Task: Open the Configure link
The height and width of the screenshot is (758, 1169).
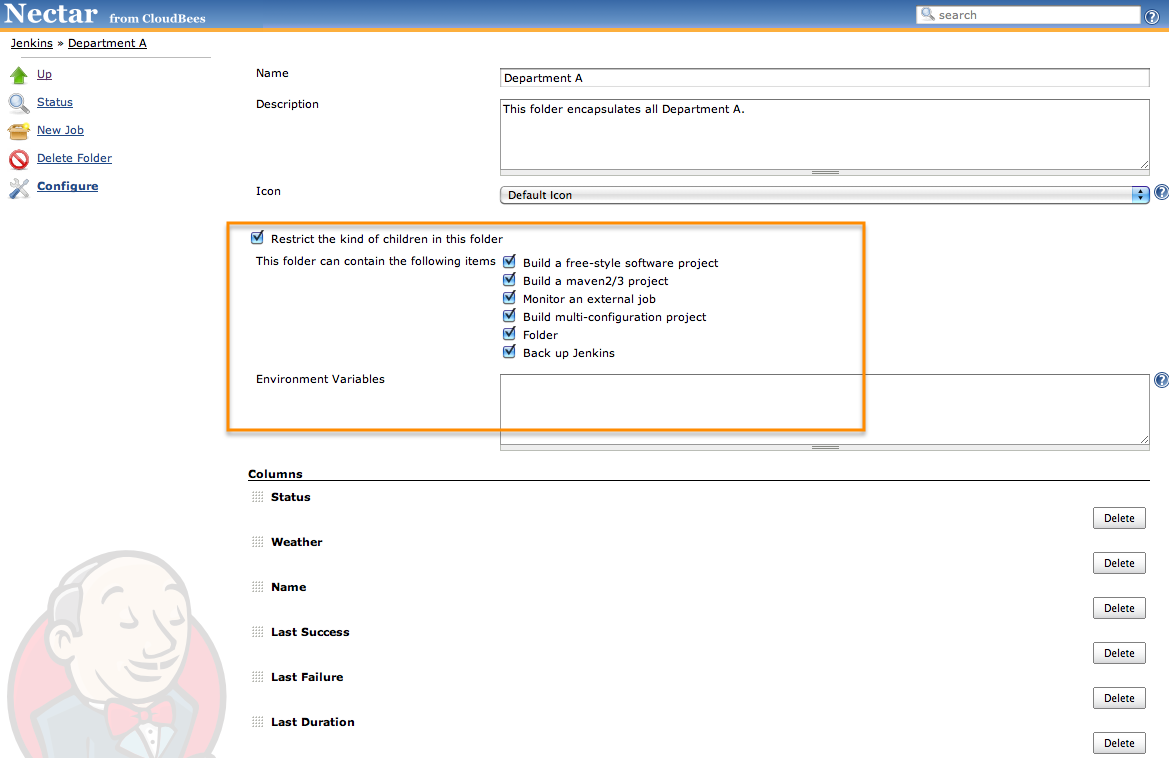Action: [68, 186]
